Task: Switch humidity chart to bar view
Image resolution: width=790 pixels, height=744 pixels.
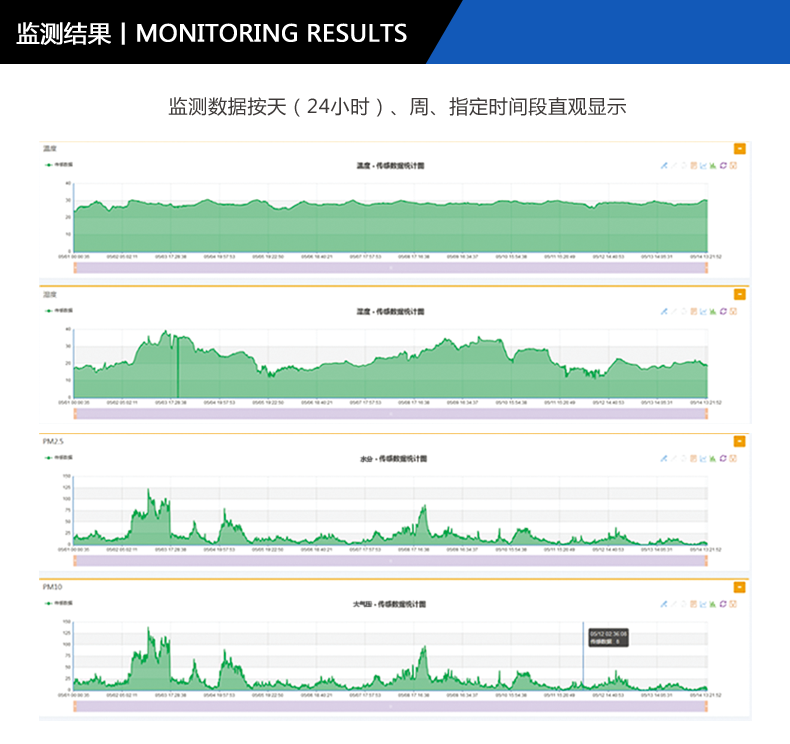Action: pyautogui.click(x=713, y=311)
